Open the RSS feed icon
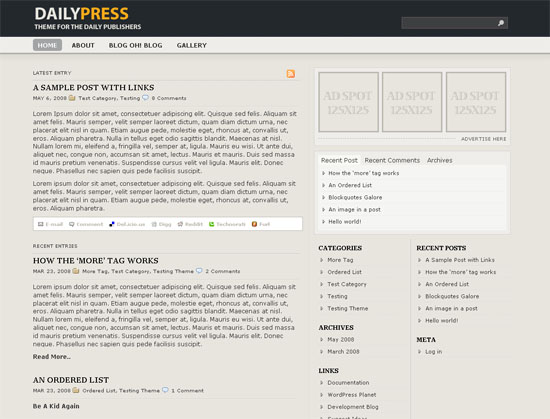Image resolution: width=550 pixels, height=419 pixels. (290, 74)
